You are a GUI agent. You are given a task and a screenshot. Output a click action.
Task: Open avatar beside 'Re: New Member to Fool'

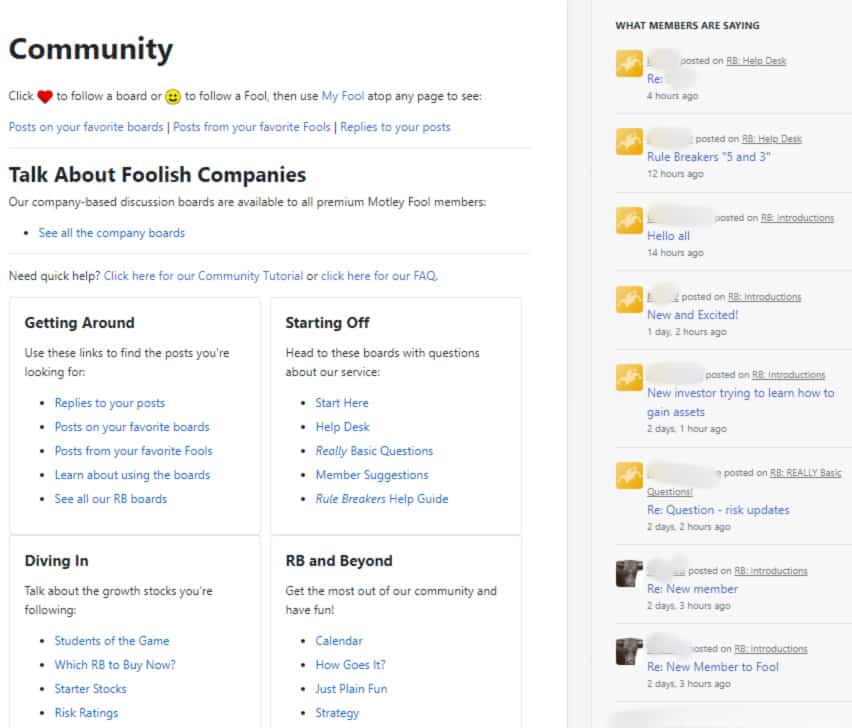click(629, 651)
